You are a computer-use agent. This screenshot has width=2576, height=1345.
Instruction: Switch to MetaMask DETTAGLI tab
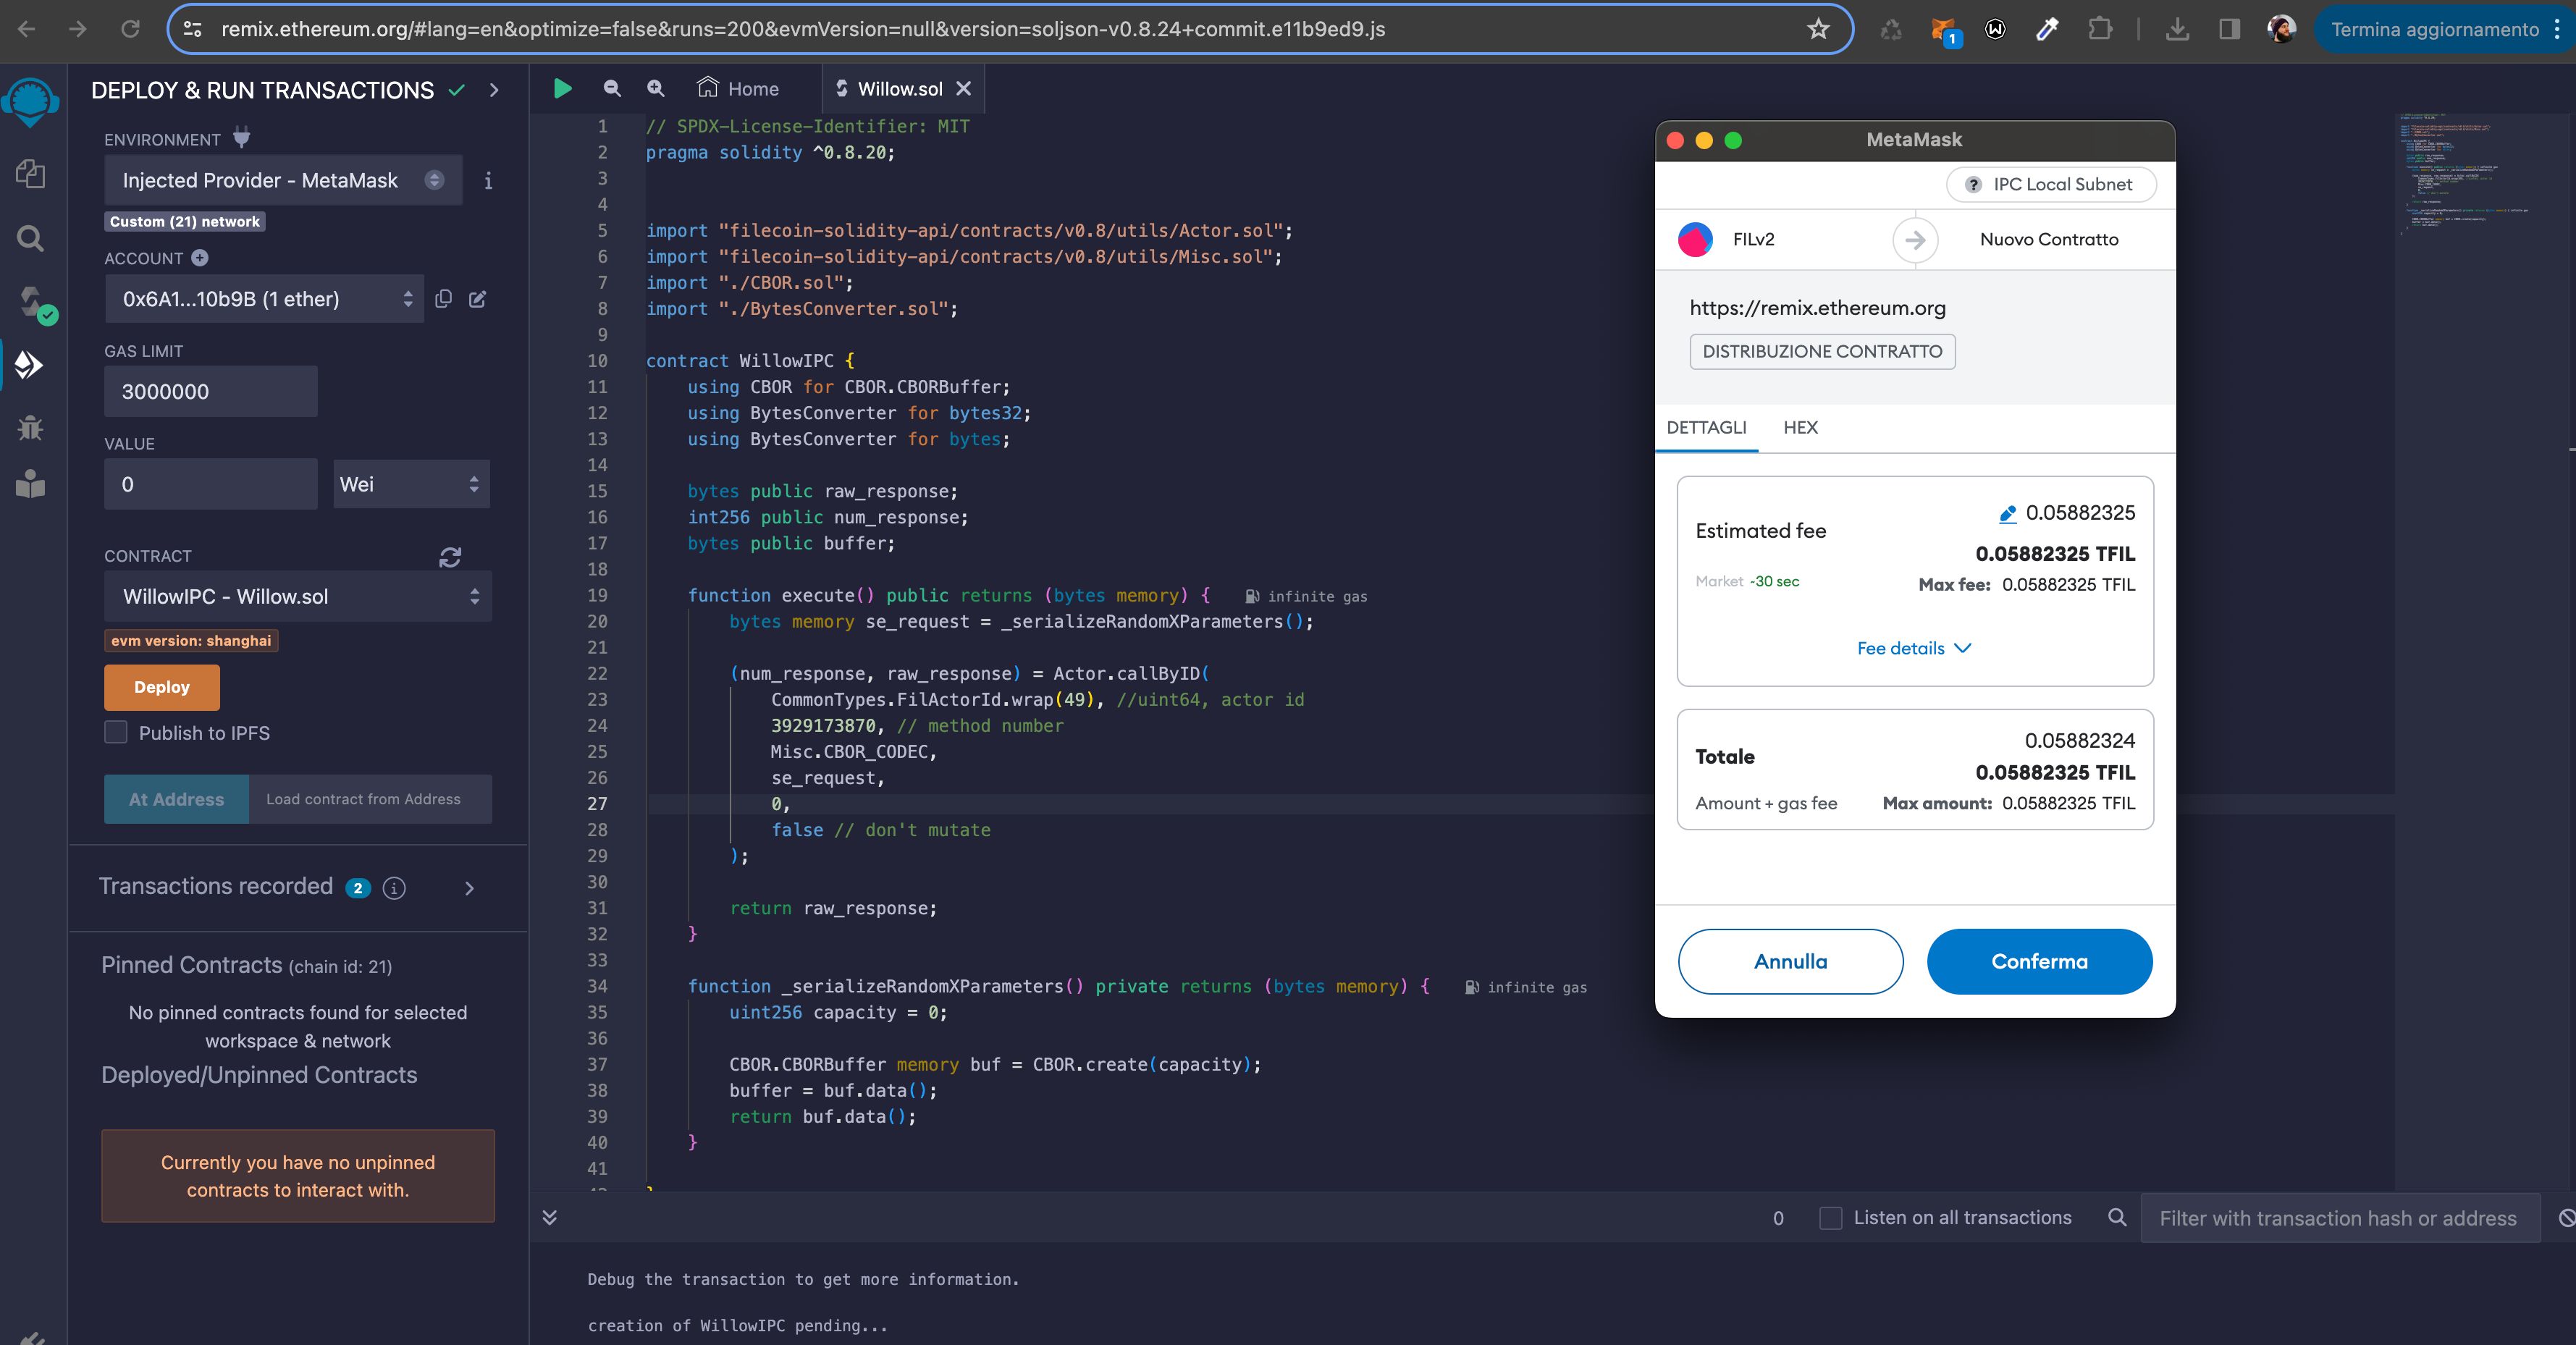tap(1706, 427)
